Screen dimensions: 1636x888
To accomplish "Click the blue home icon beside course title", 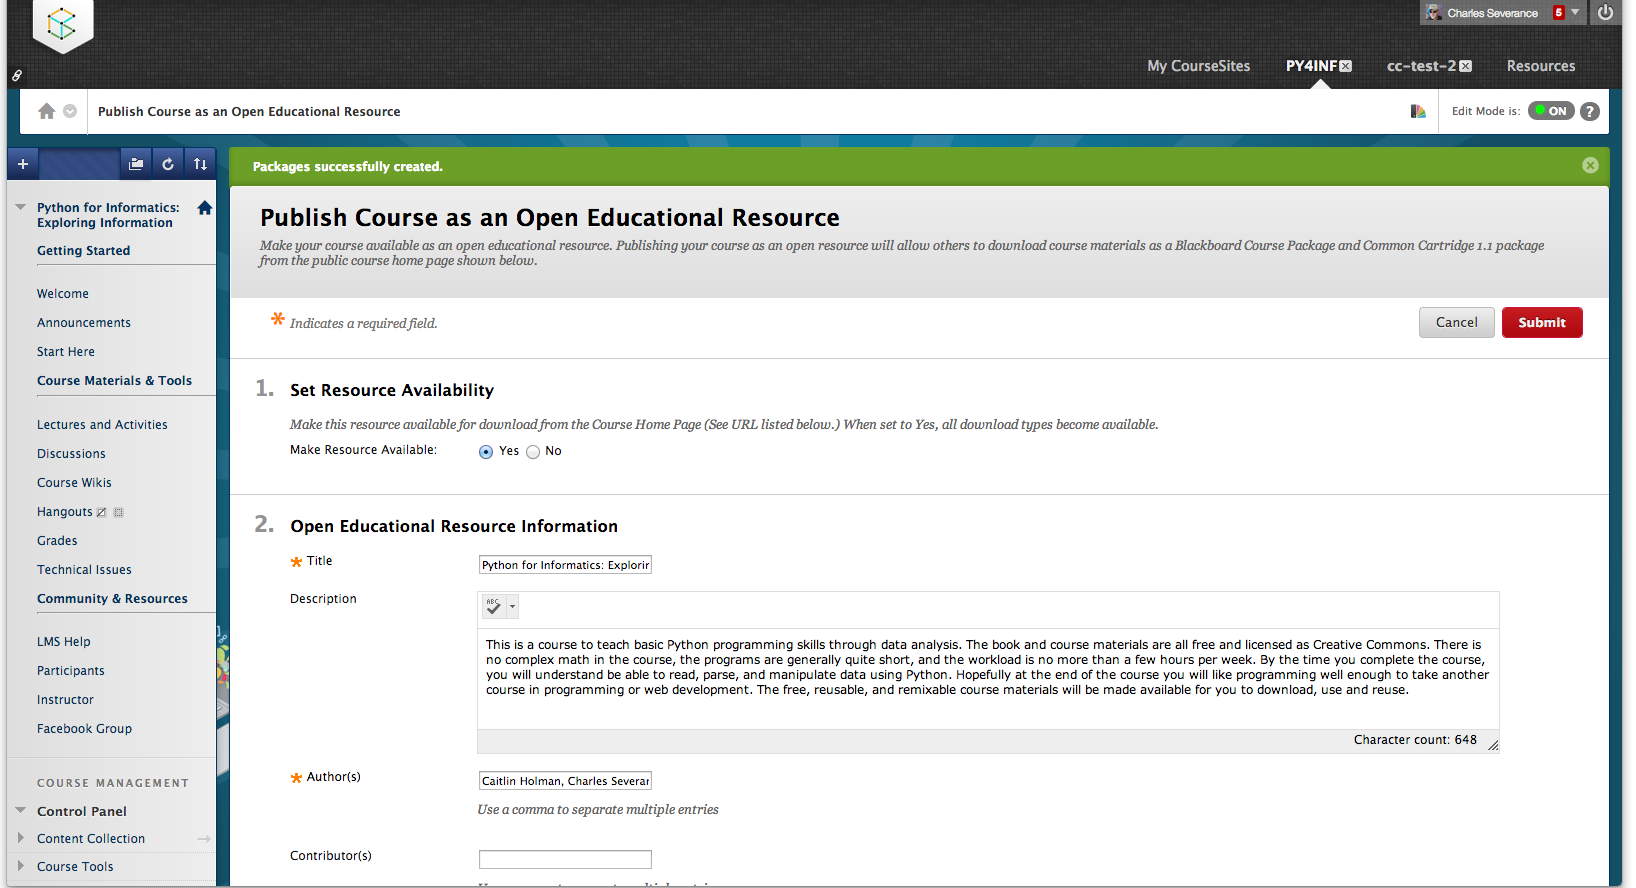I will (205, 208).
